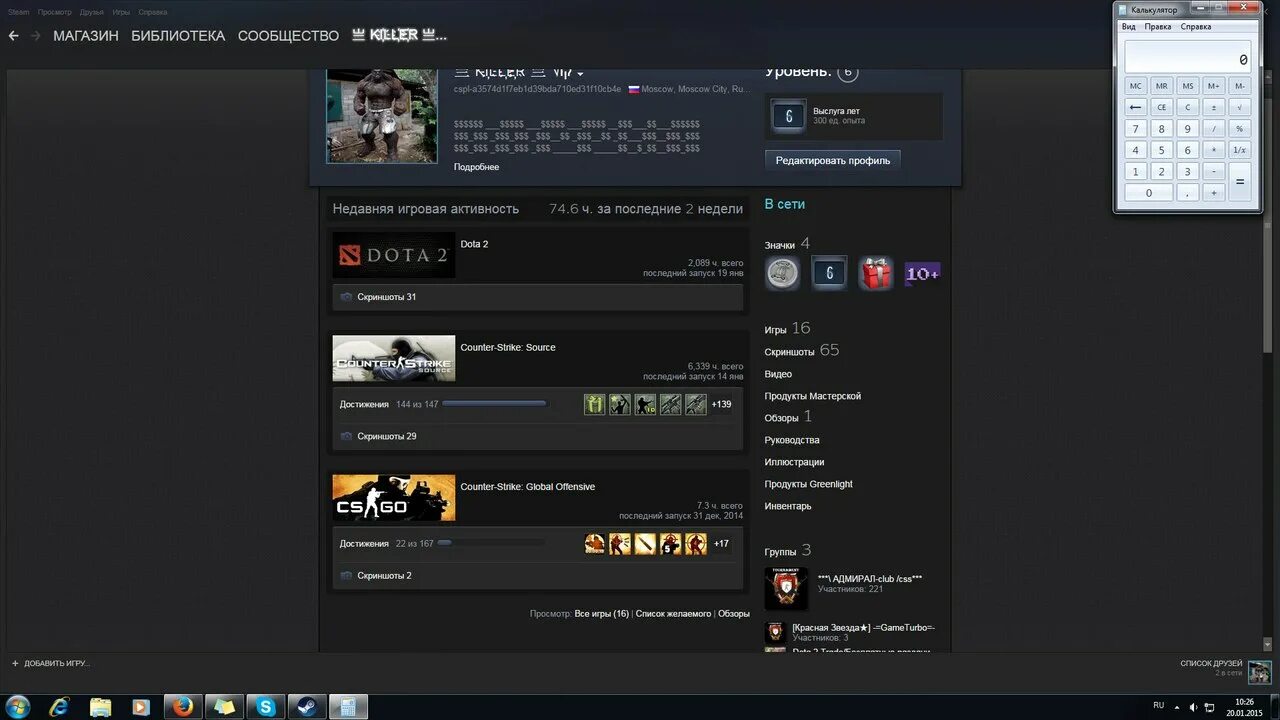
Task: Expand the profile name dropdown arrow
Action: [580, 74]
